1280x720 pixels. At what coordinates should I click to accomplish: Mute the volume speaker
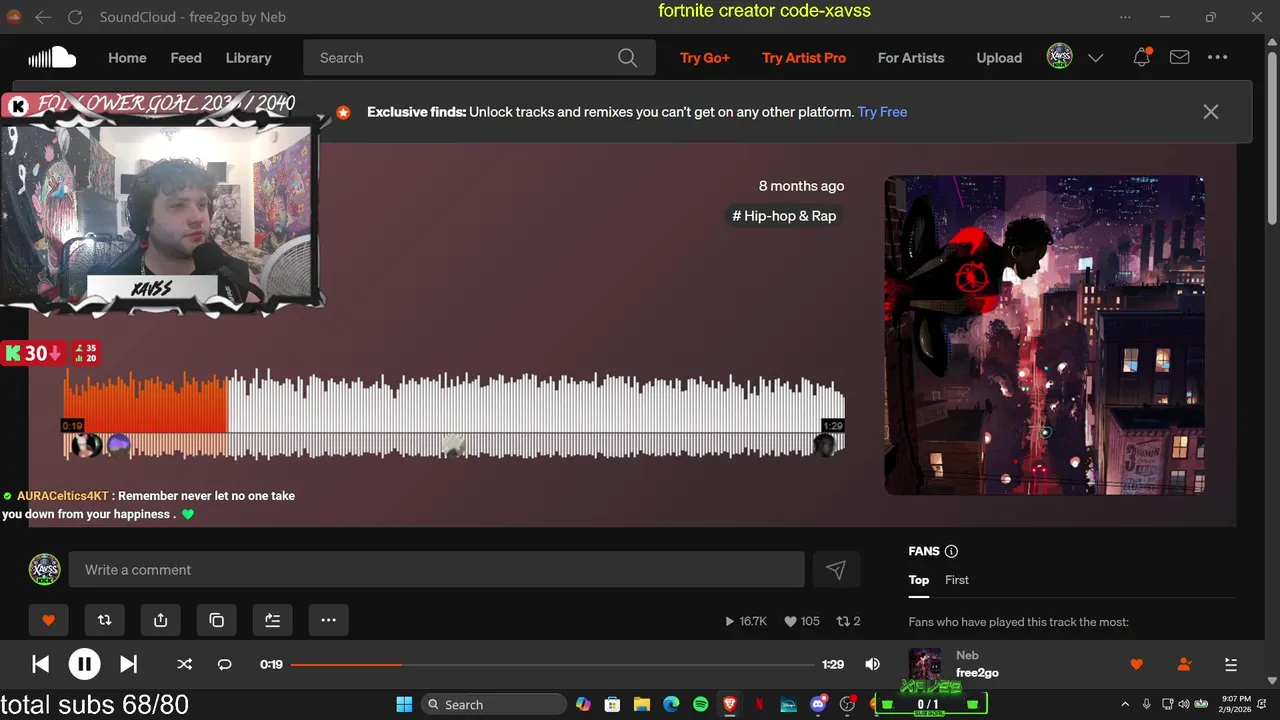tap(873, 664)
